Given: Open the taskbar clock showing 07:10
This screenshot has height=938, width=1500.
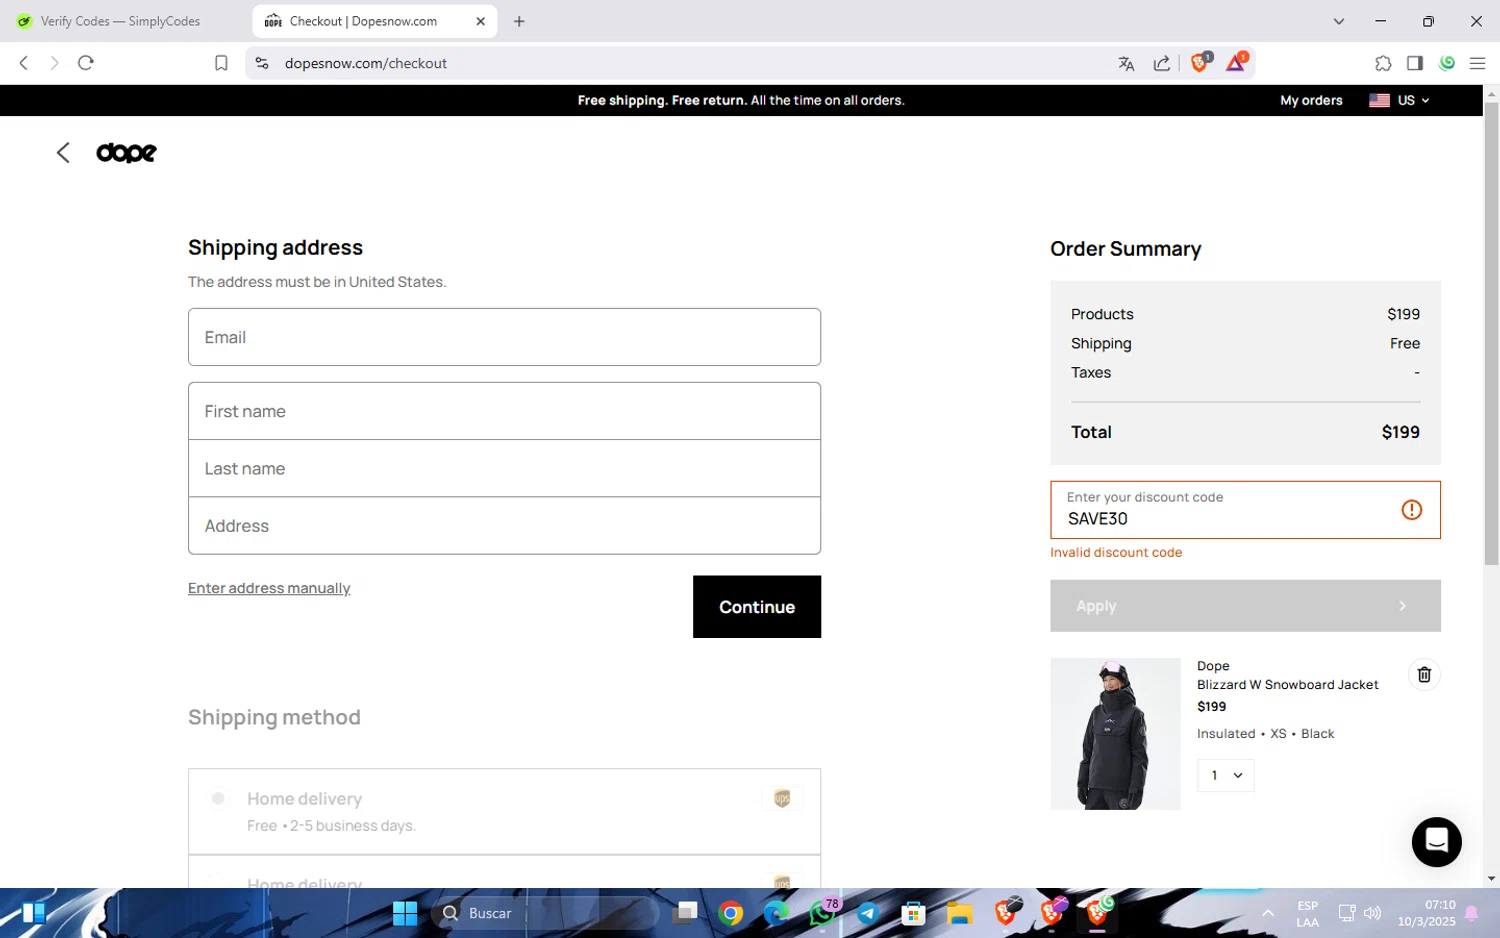Looking at the screenshot, I should (x=1426, y=913).
